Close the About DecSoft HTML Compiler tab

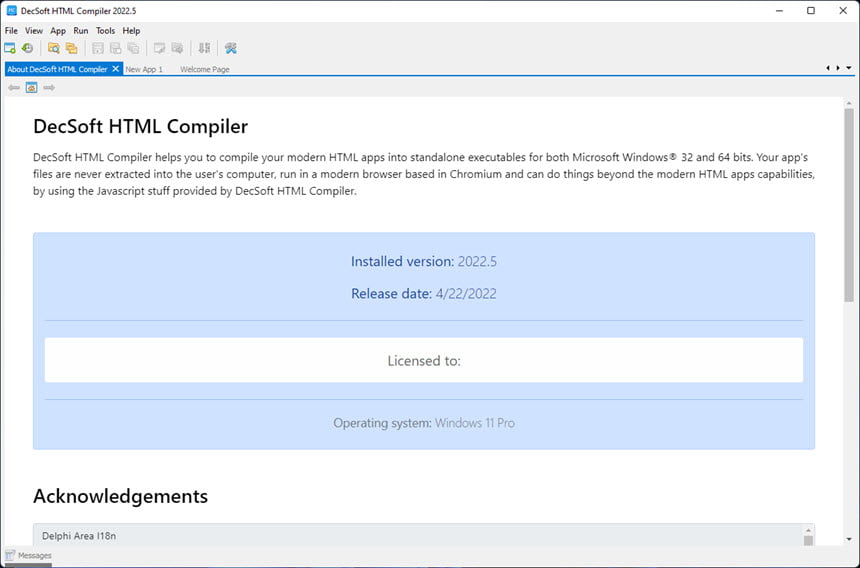click(115, 69)
